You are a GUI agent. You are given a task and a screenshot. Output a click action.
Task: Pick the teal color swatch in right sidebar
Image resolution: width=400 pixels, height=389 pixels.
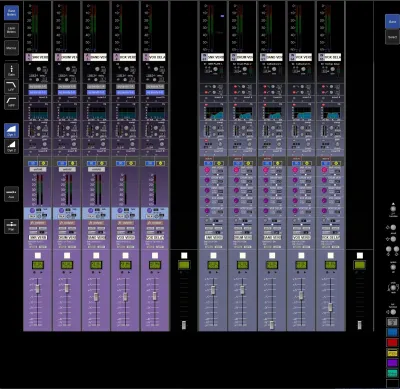[392, 373]
